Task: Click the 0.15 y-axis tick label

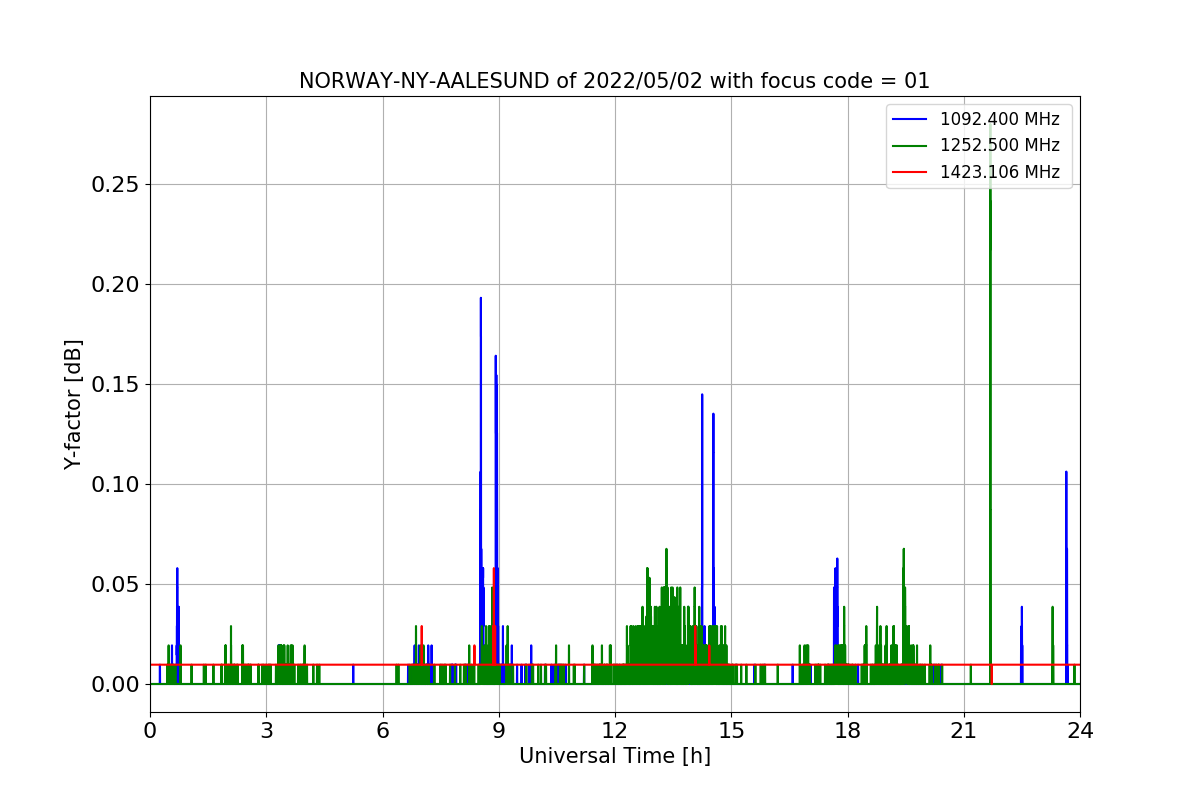Action: [x=116, y=385]
